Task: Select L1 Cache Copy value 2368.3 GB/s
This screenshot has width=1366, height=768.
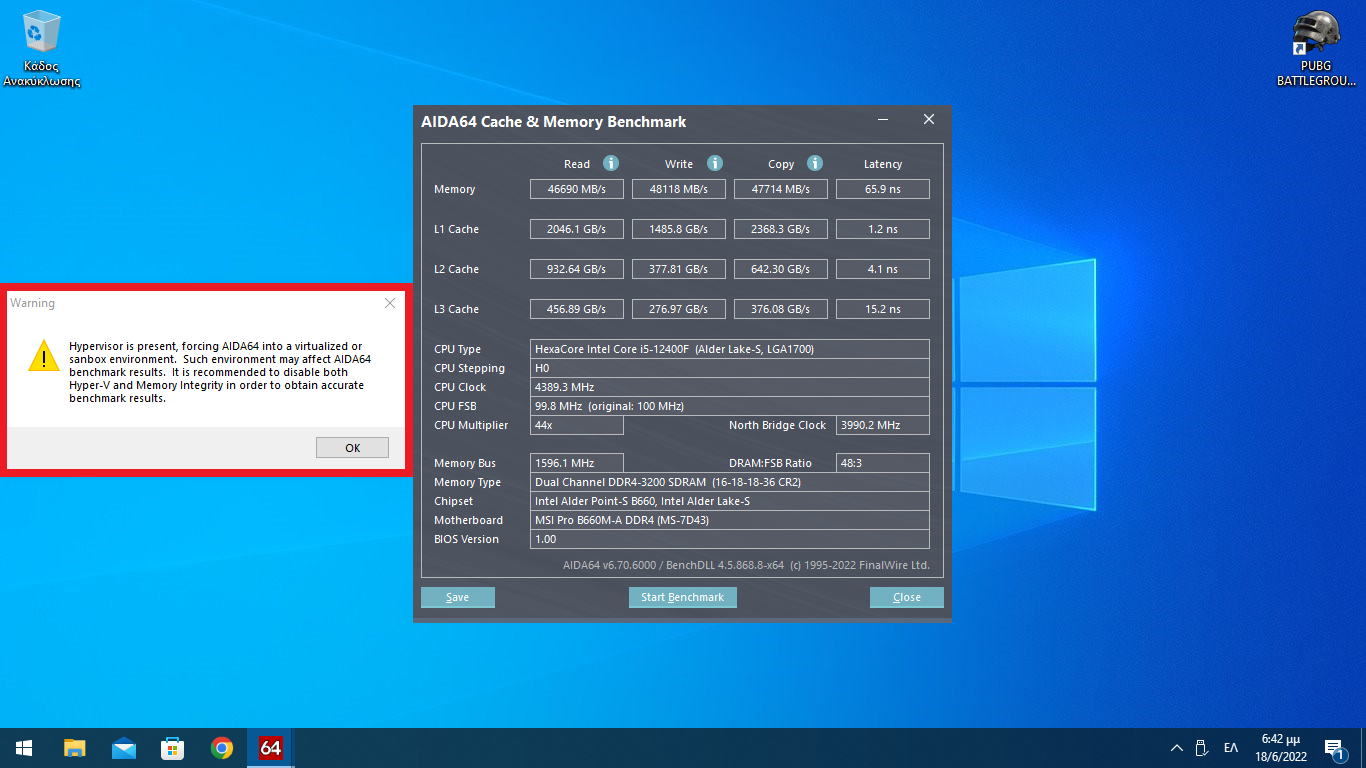Action: click(x=781, y=229)
